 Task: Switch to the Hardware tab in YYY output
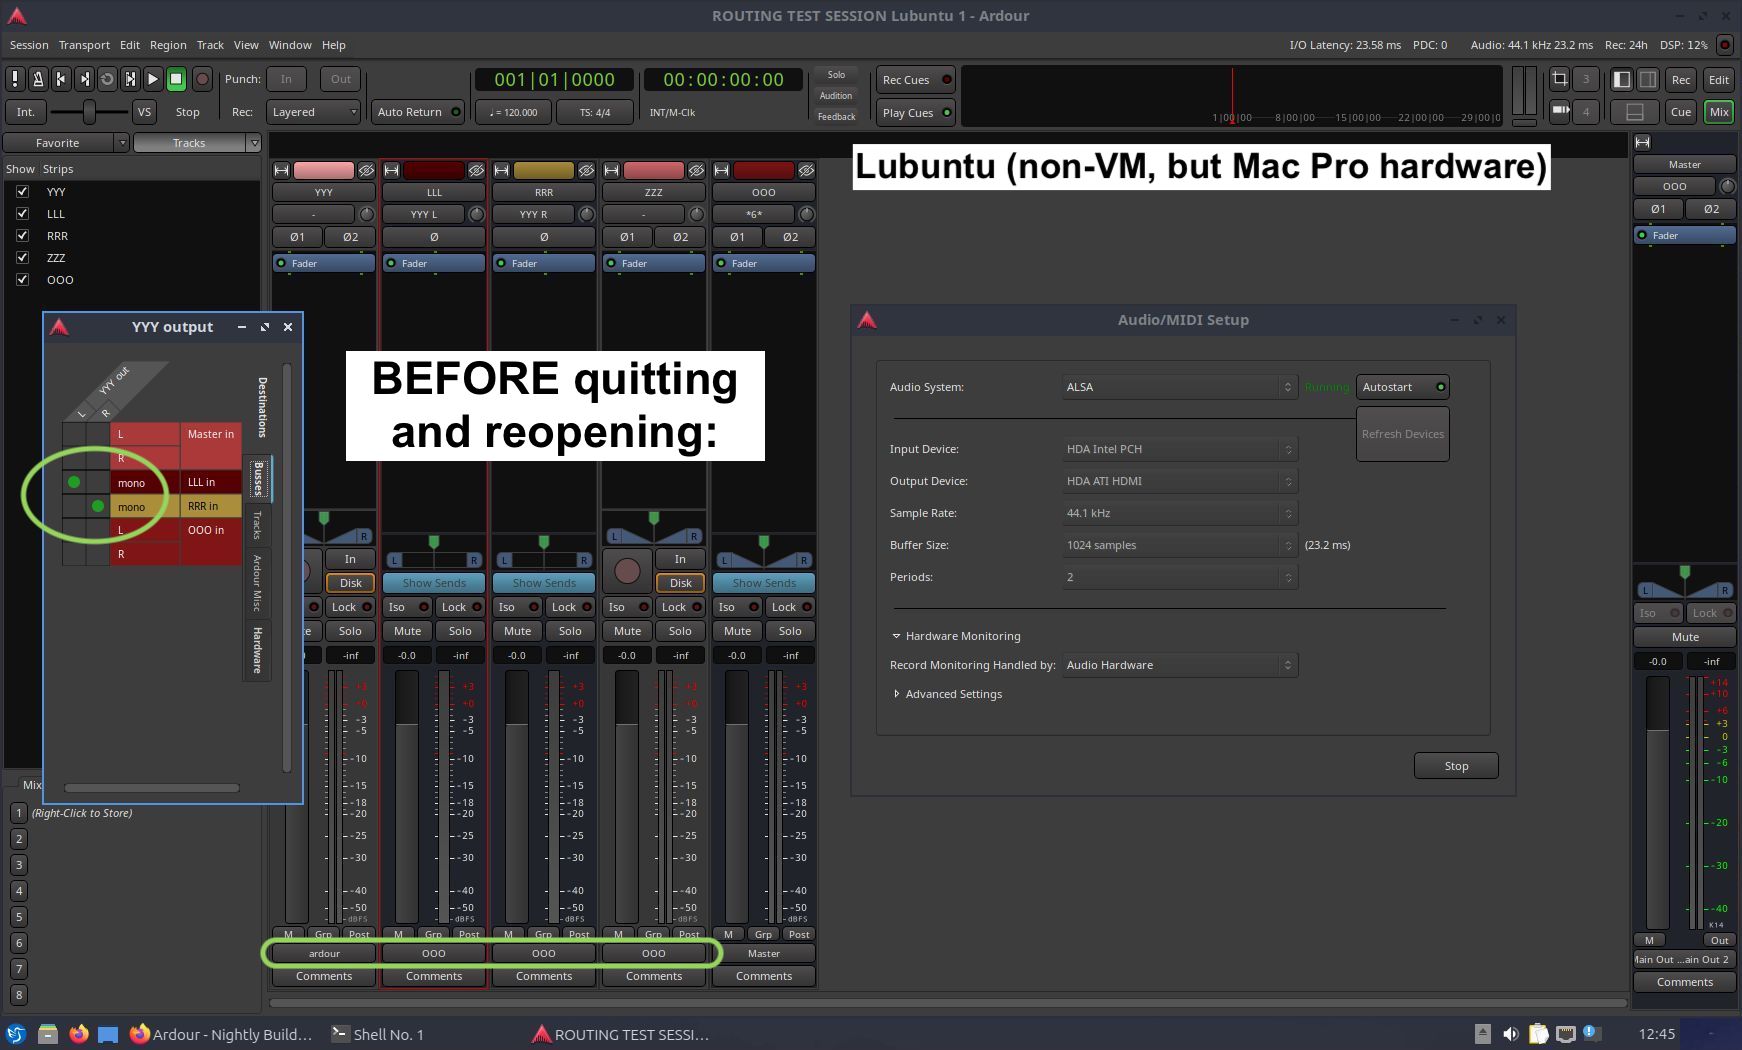click(x=257, y=650)
